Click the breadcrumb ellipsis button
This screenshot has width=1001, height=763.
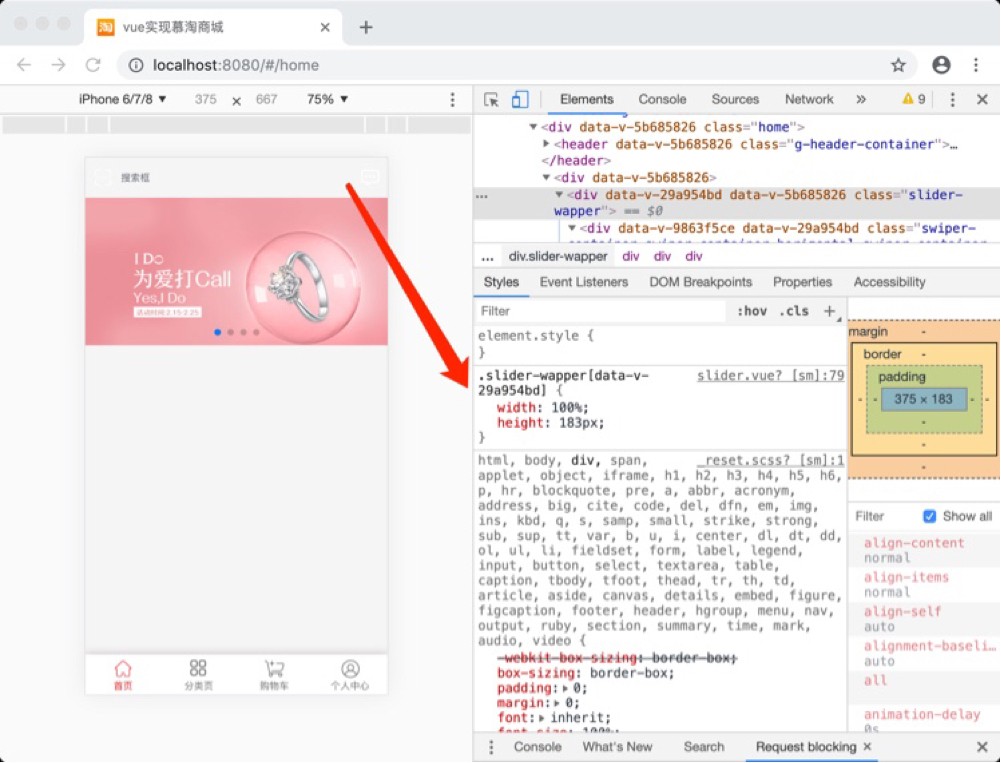pyautogui.click(x=488, y=257)
